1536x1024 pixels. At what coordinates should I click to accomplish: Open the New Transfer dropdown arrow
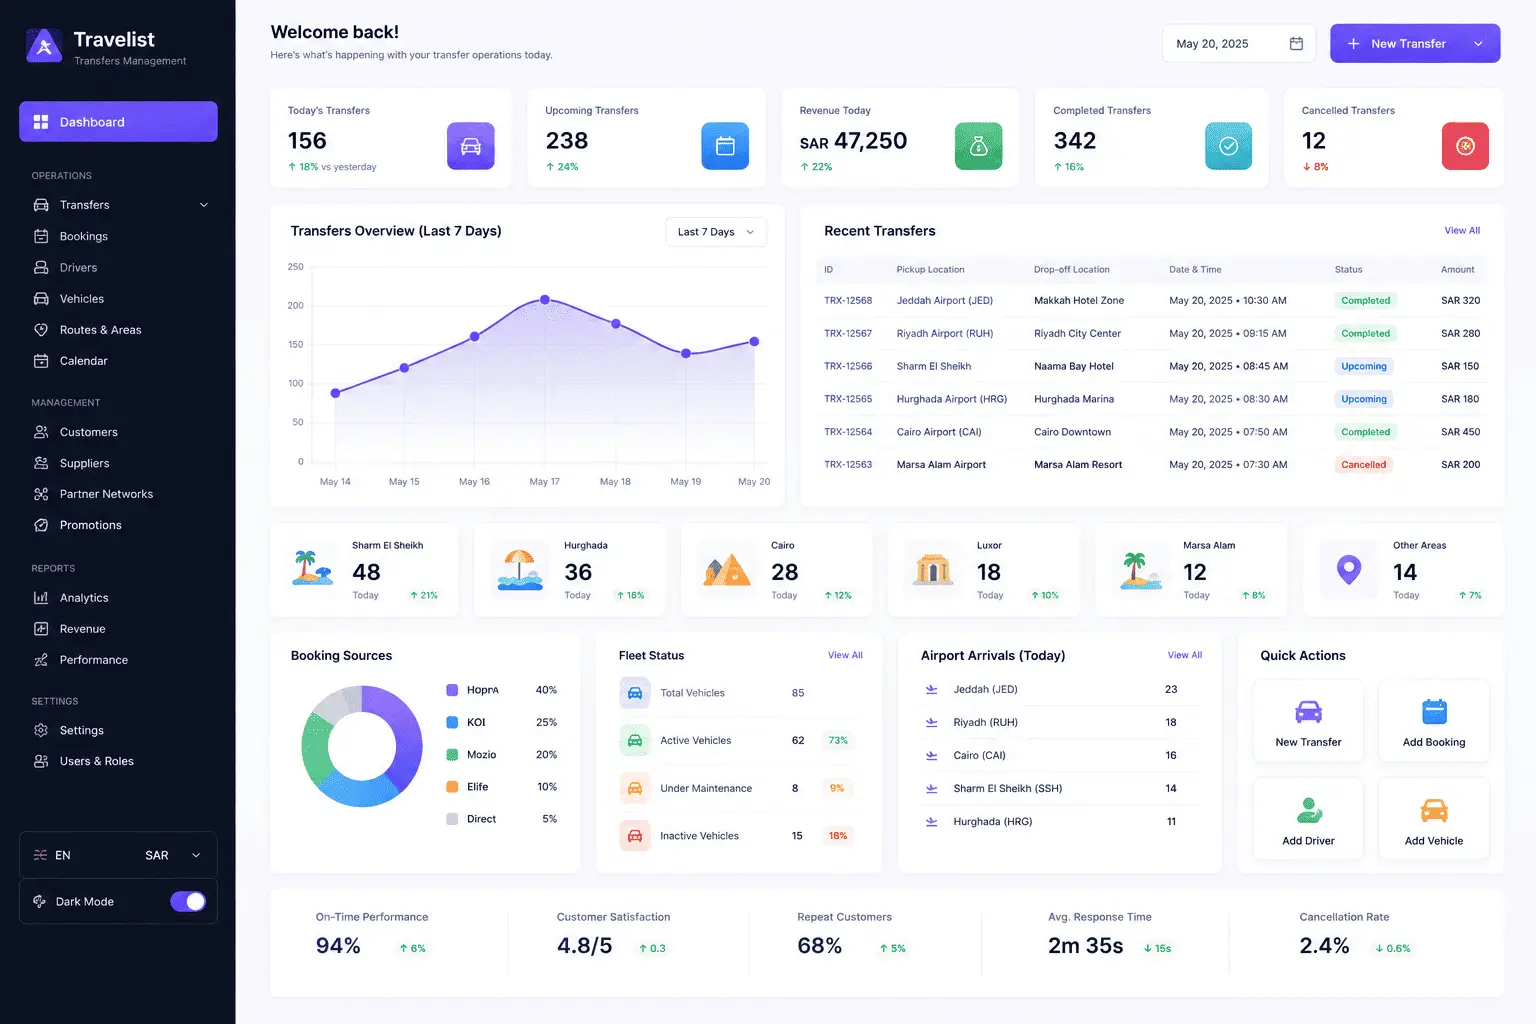point(1478,44)
